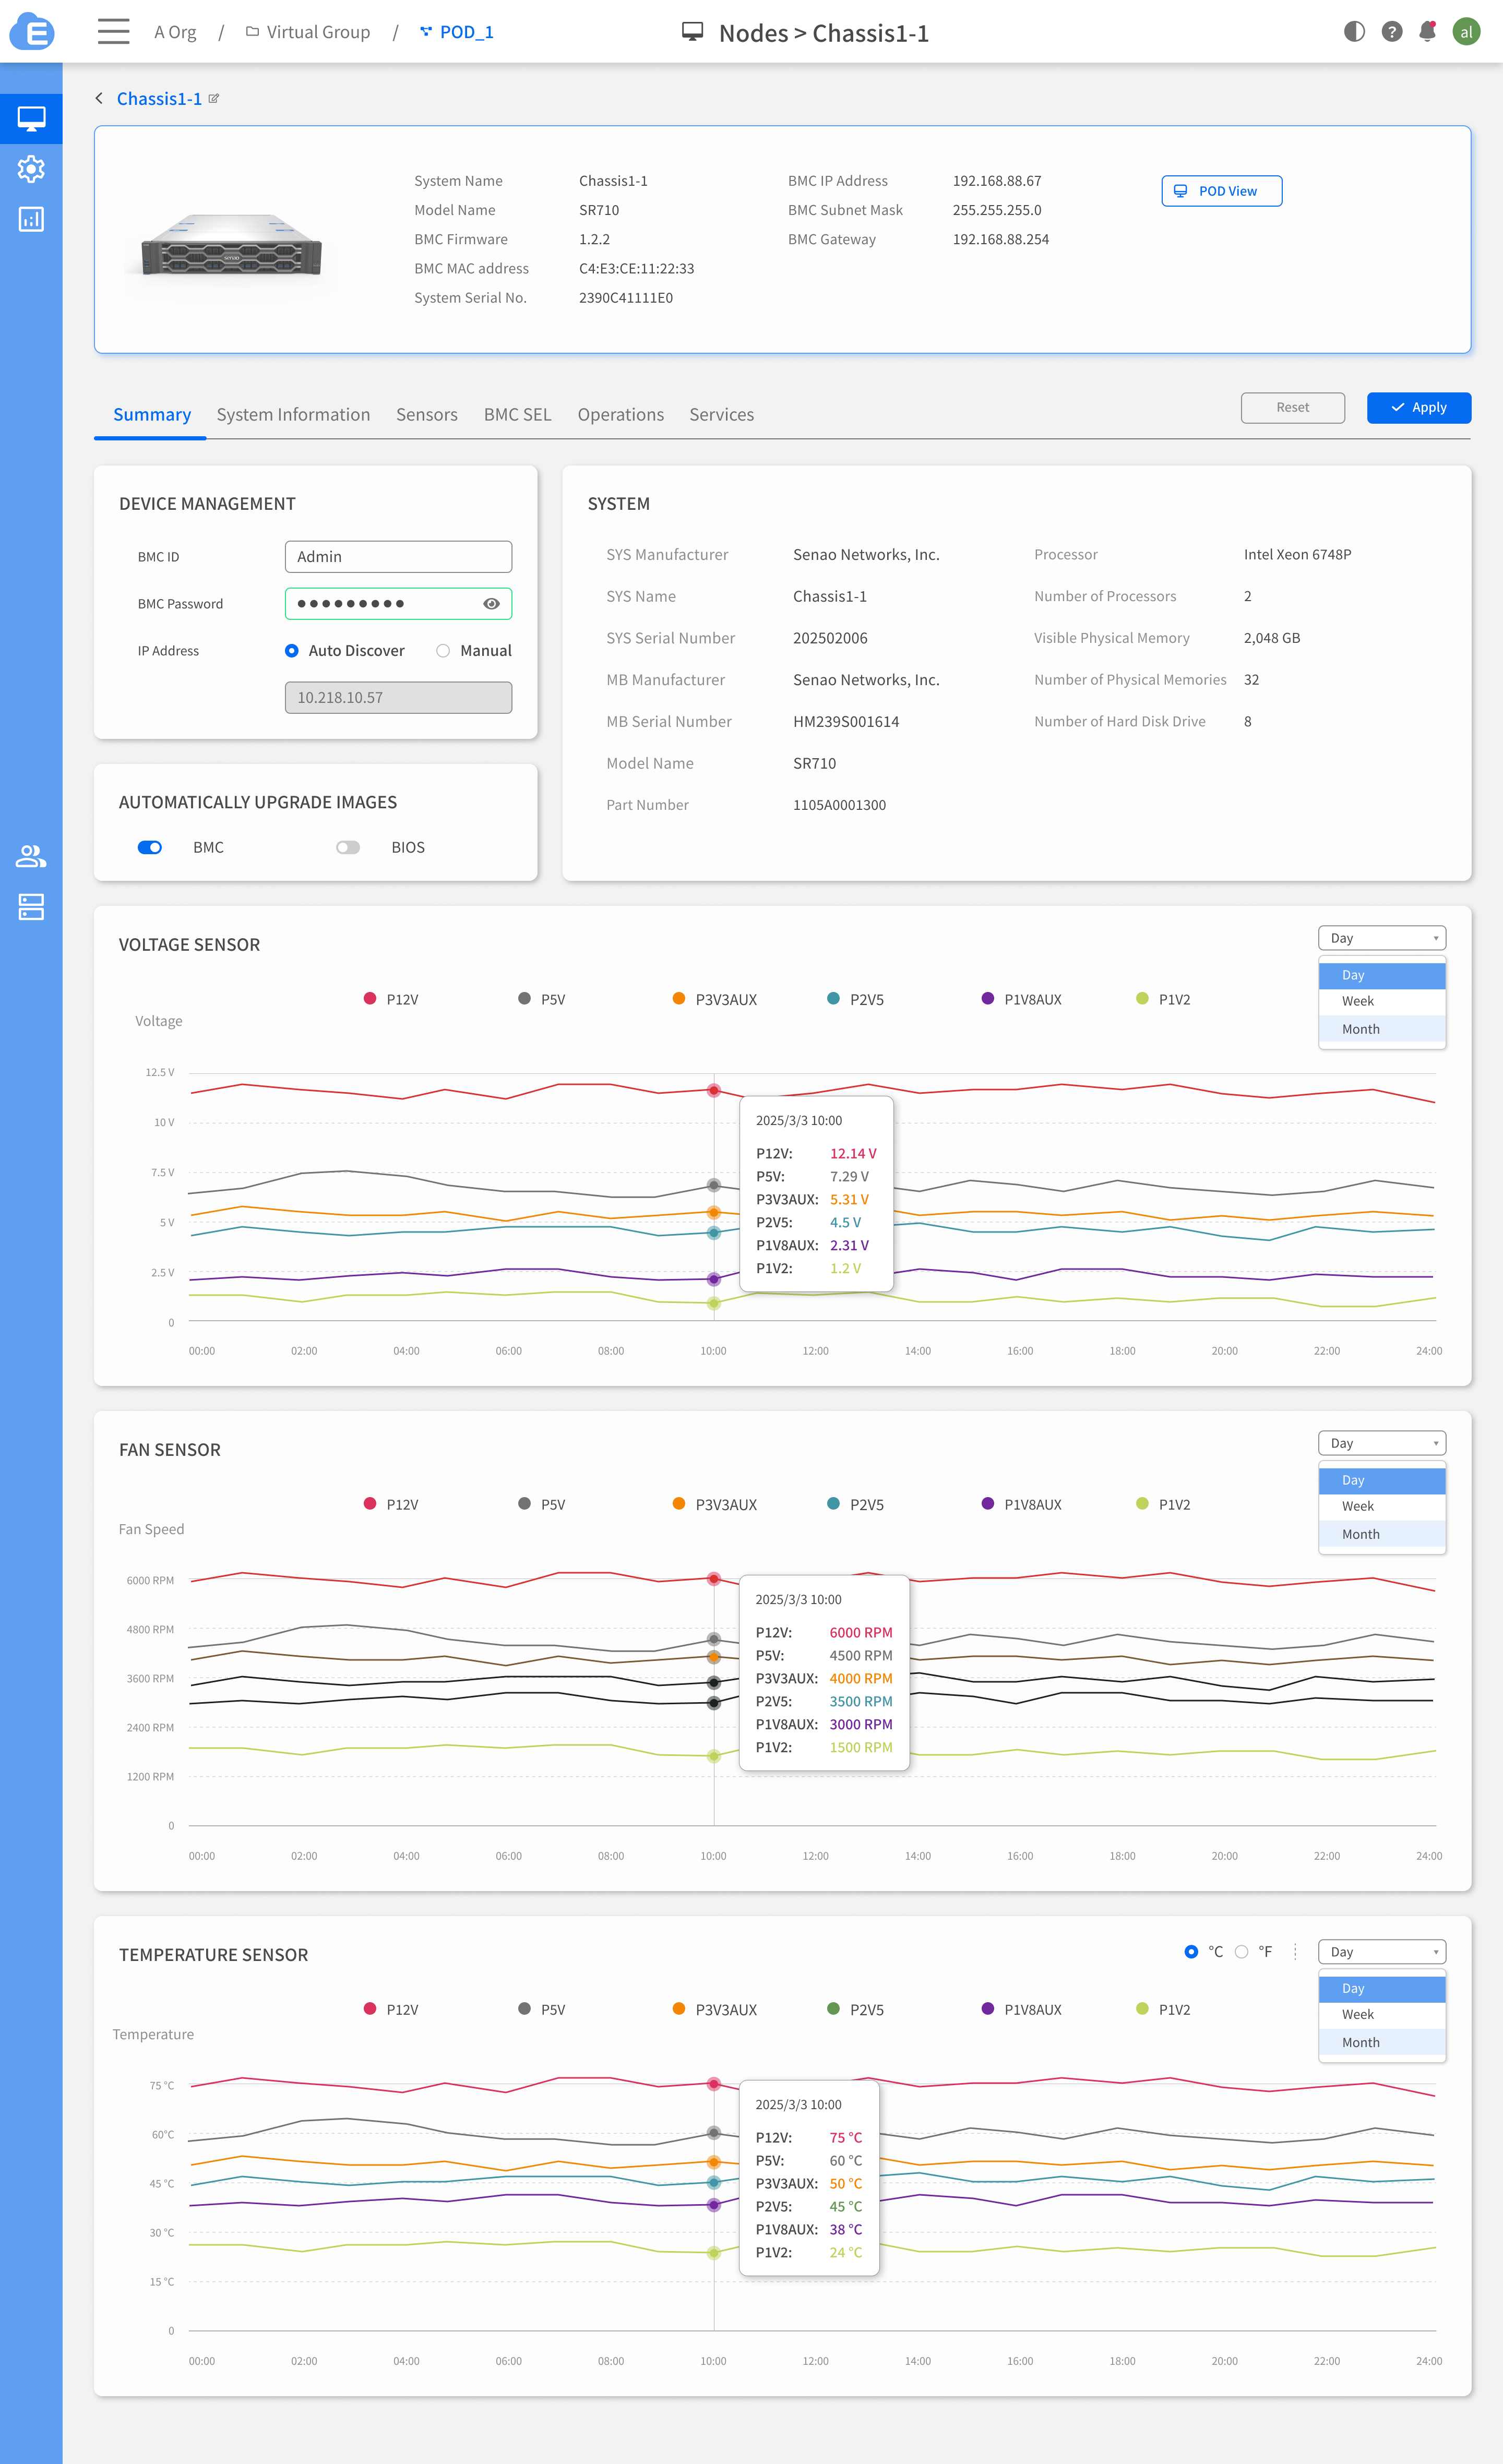Open settings gear in sidebar
This screenshot has width=1503, height=2464.
(31, 169)
